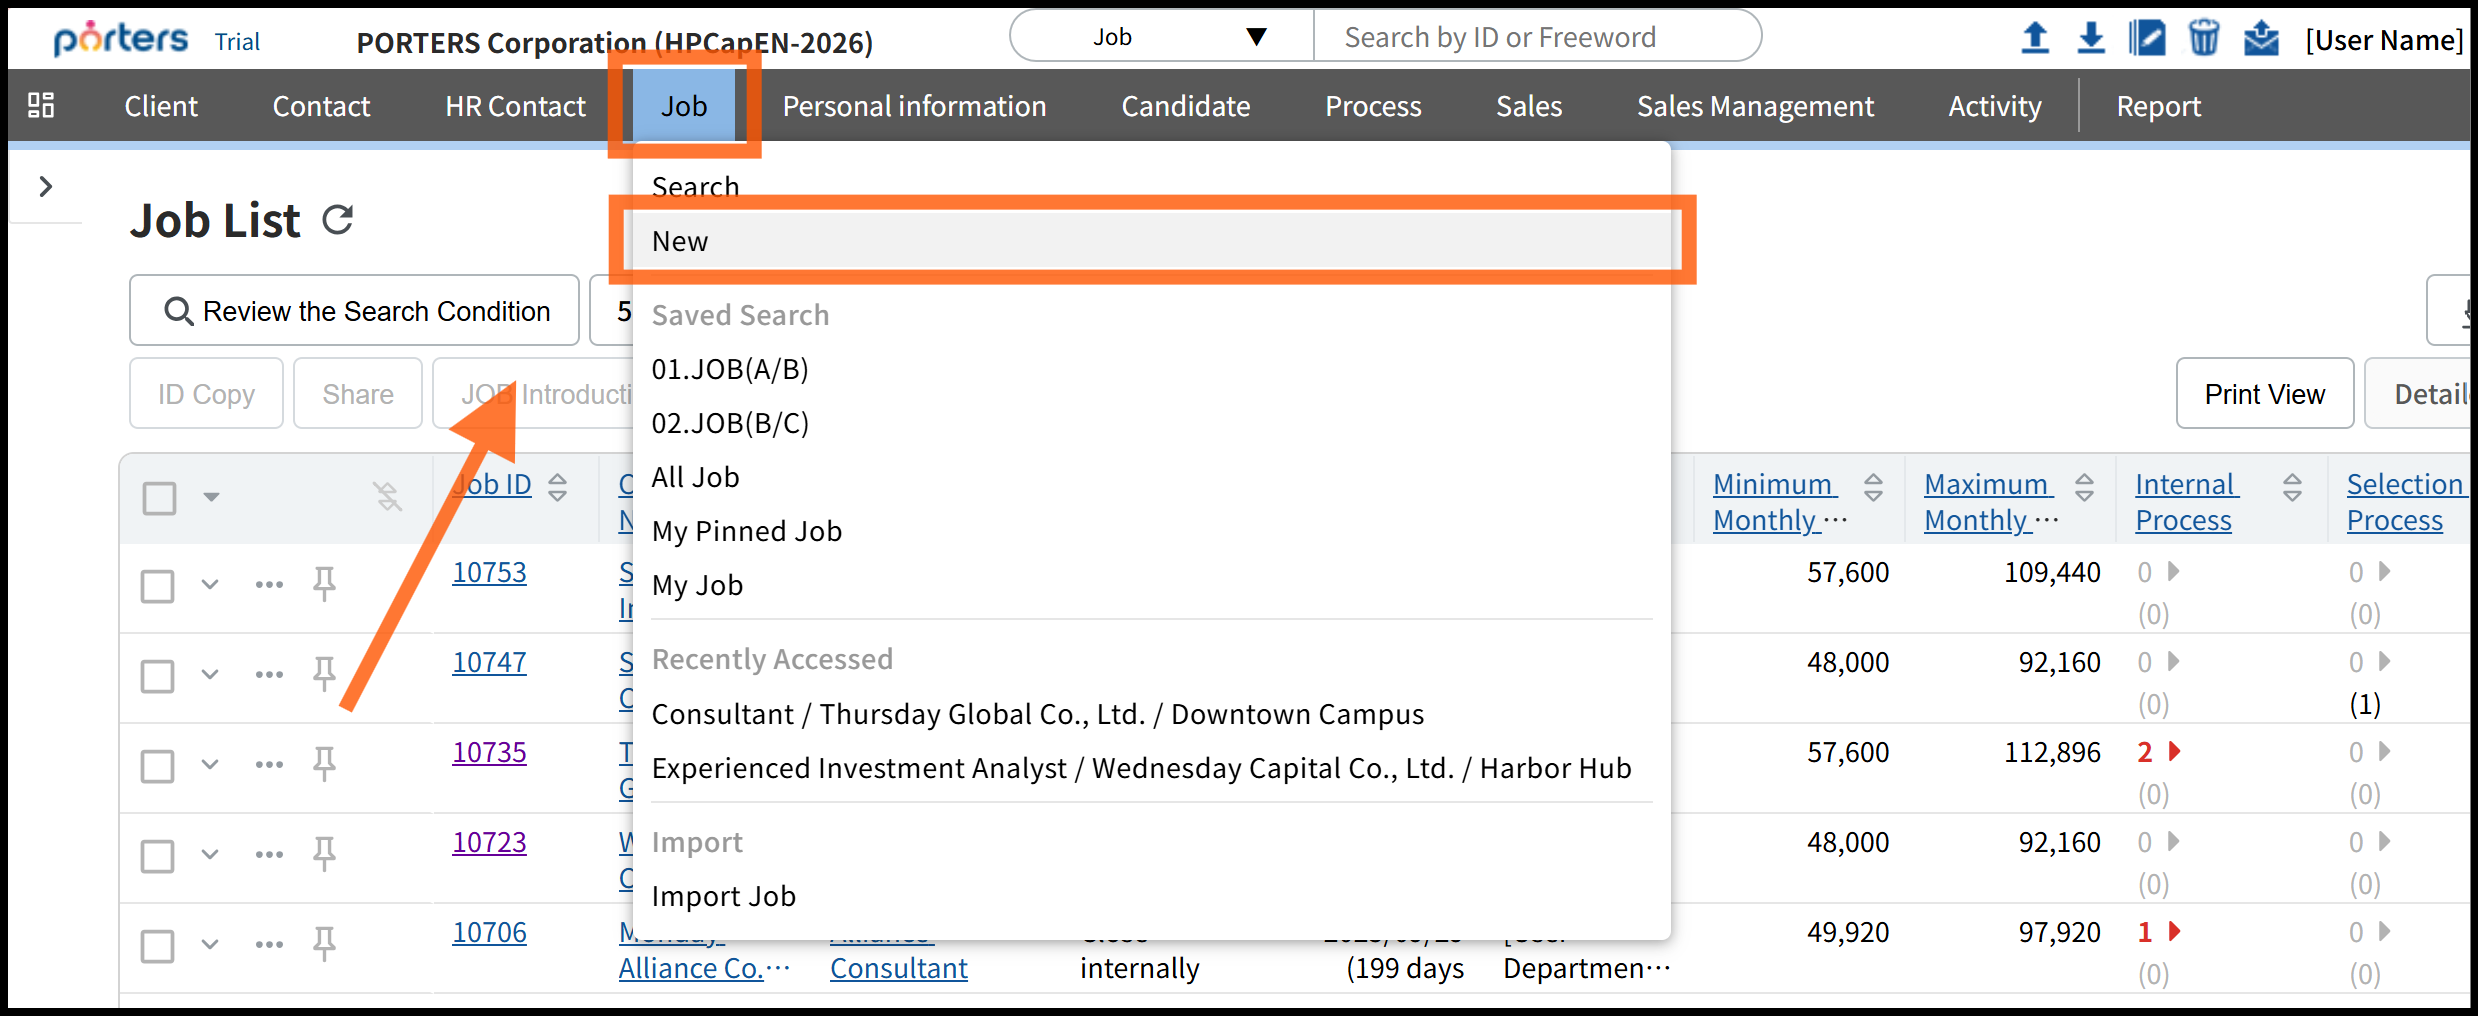Check the checkbox for job 10753
This screenshot has height=1016, width=2478.
coord(158,586)
